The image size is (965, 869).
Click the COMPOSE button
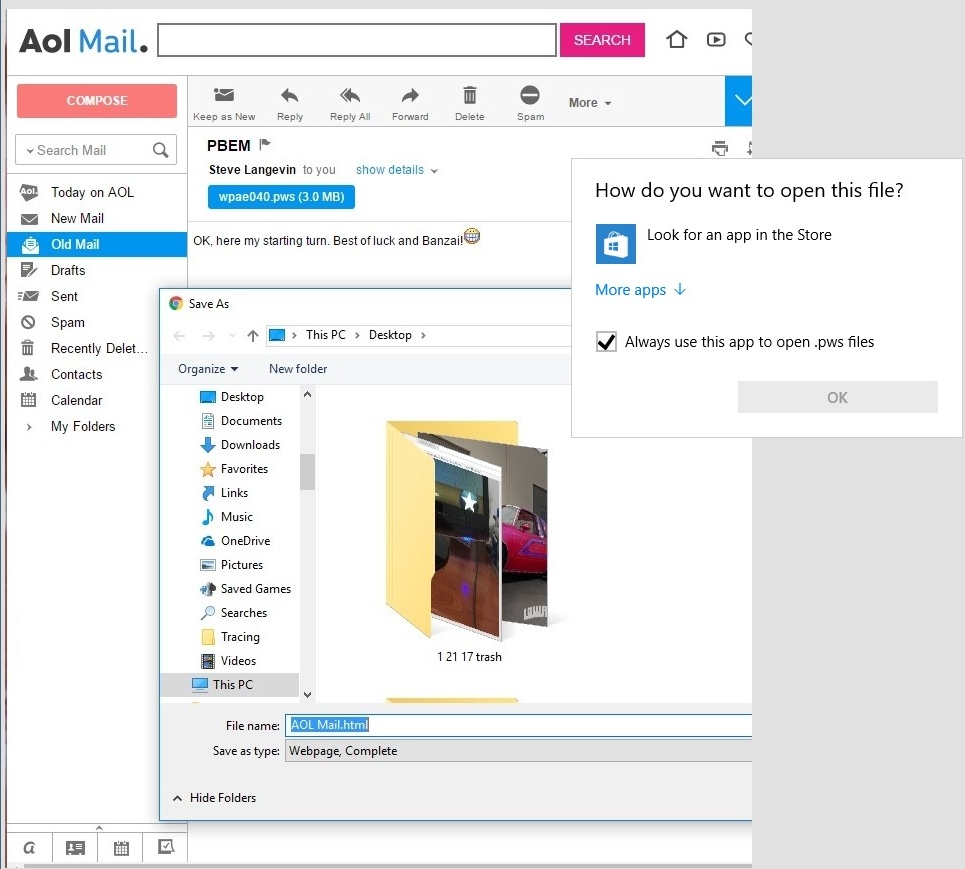pyautogui.click(x=97, y=100)
